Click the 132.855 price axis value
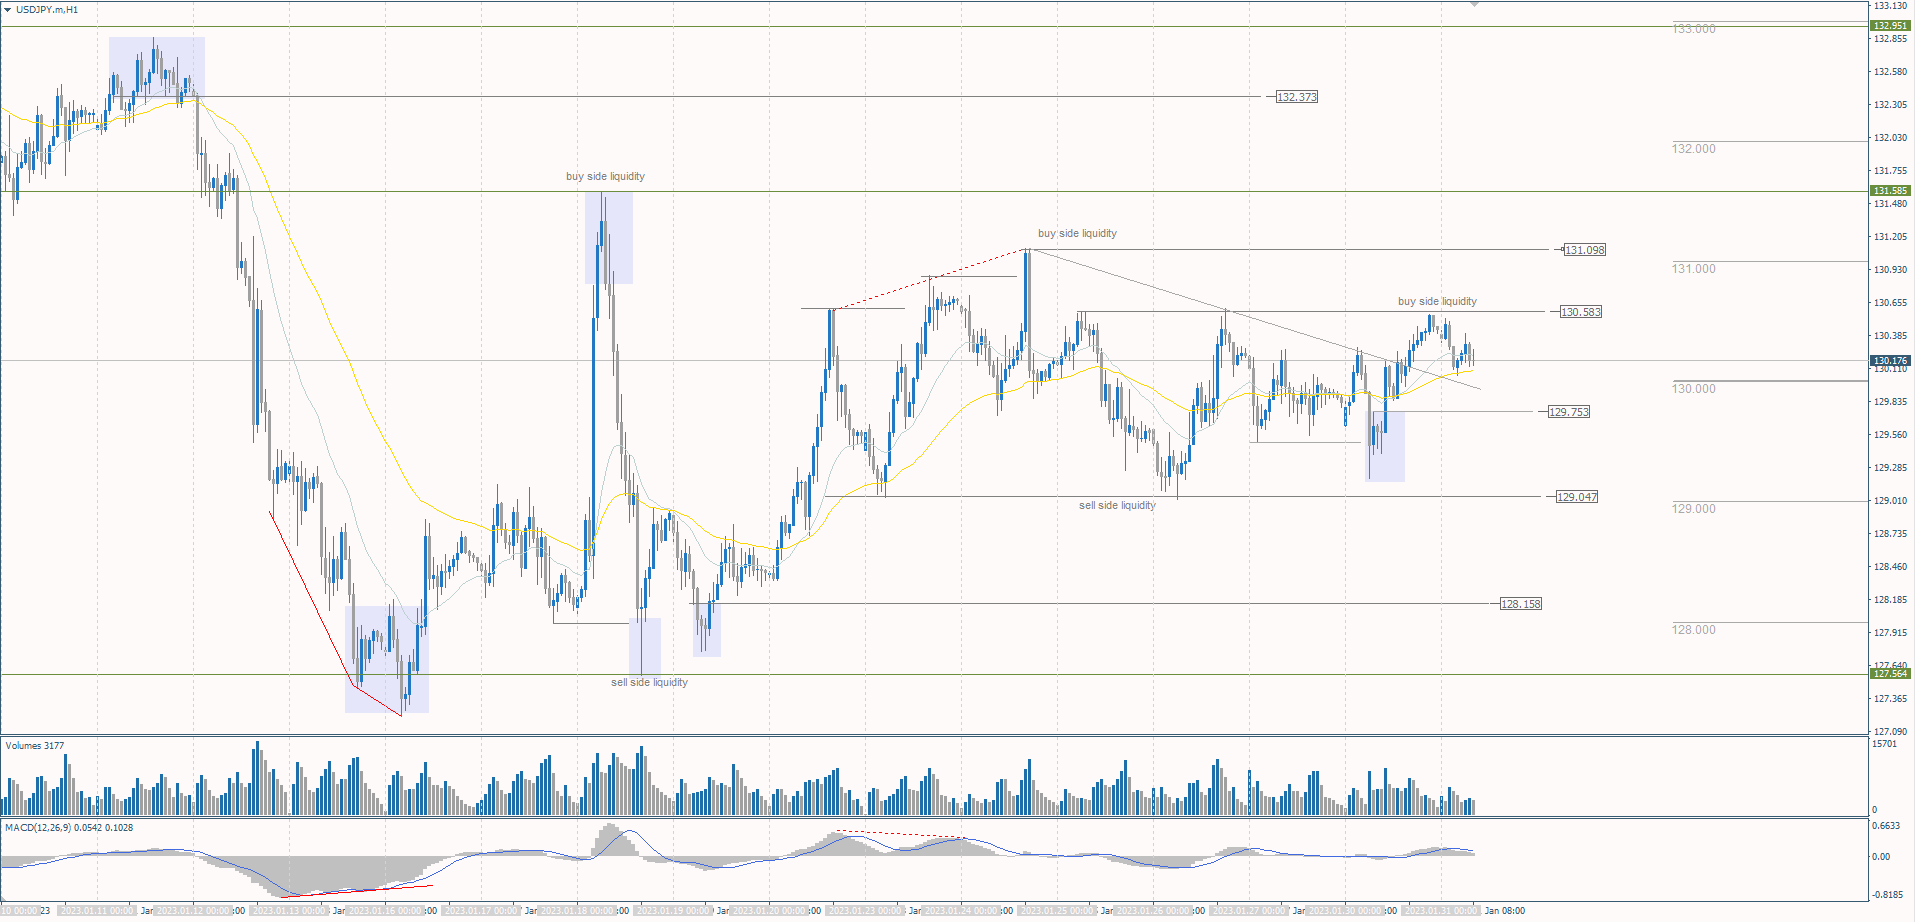Viewport: 1915px width, 922px height. (x=1890, y=39)
